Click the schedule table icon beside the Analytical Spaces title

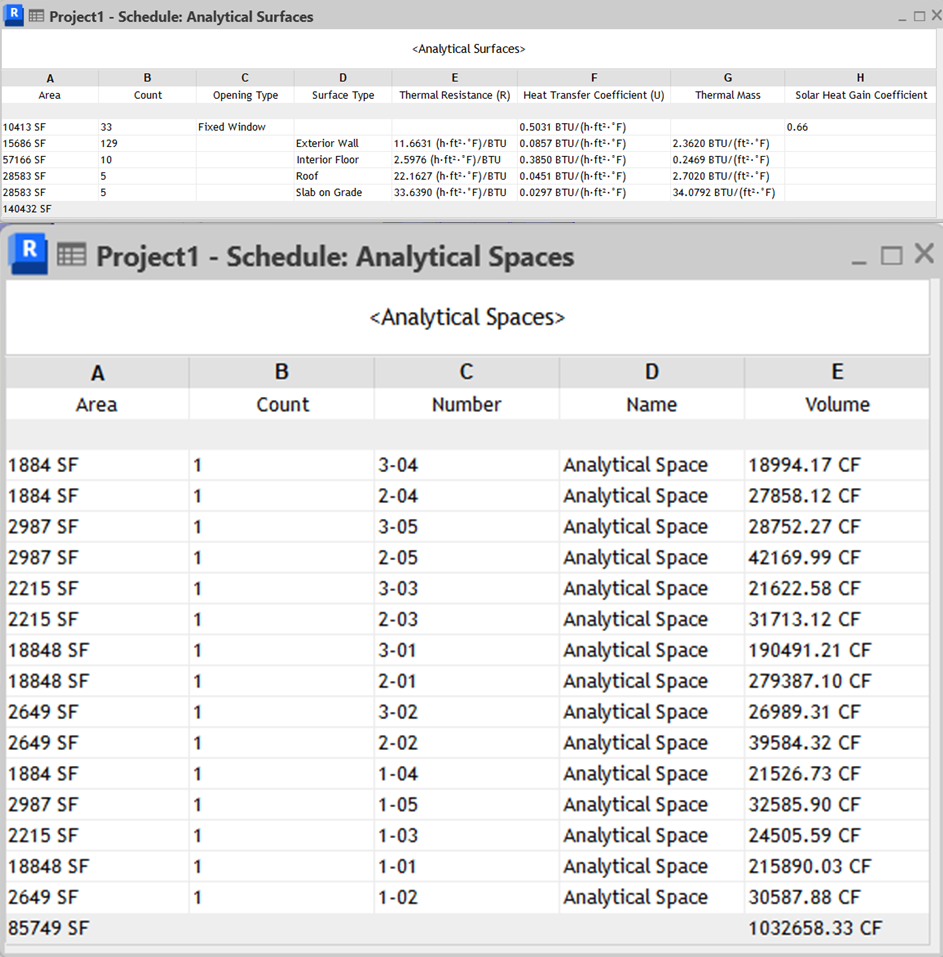point(71,256)
